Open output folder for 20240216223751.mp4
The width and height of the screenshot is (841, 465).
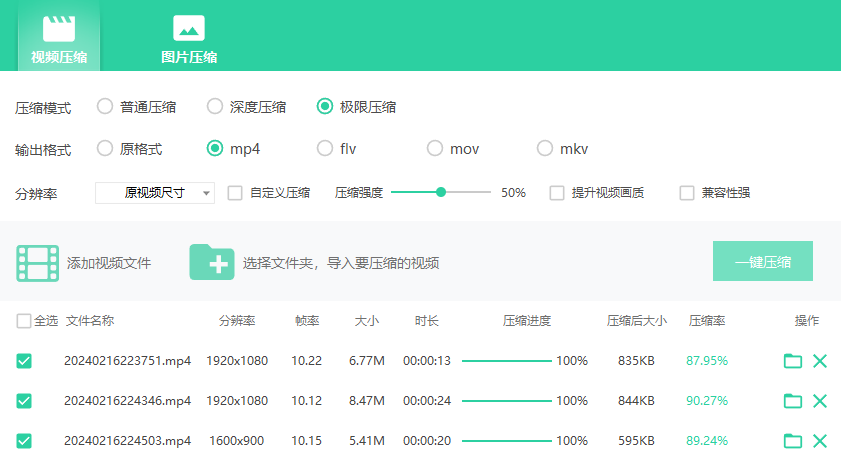793,361
